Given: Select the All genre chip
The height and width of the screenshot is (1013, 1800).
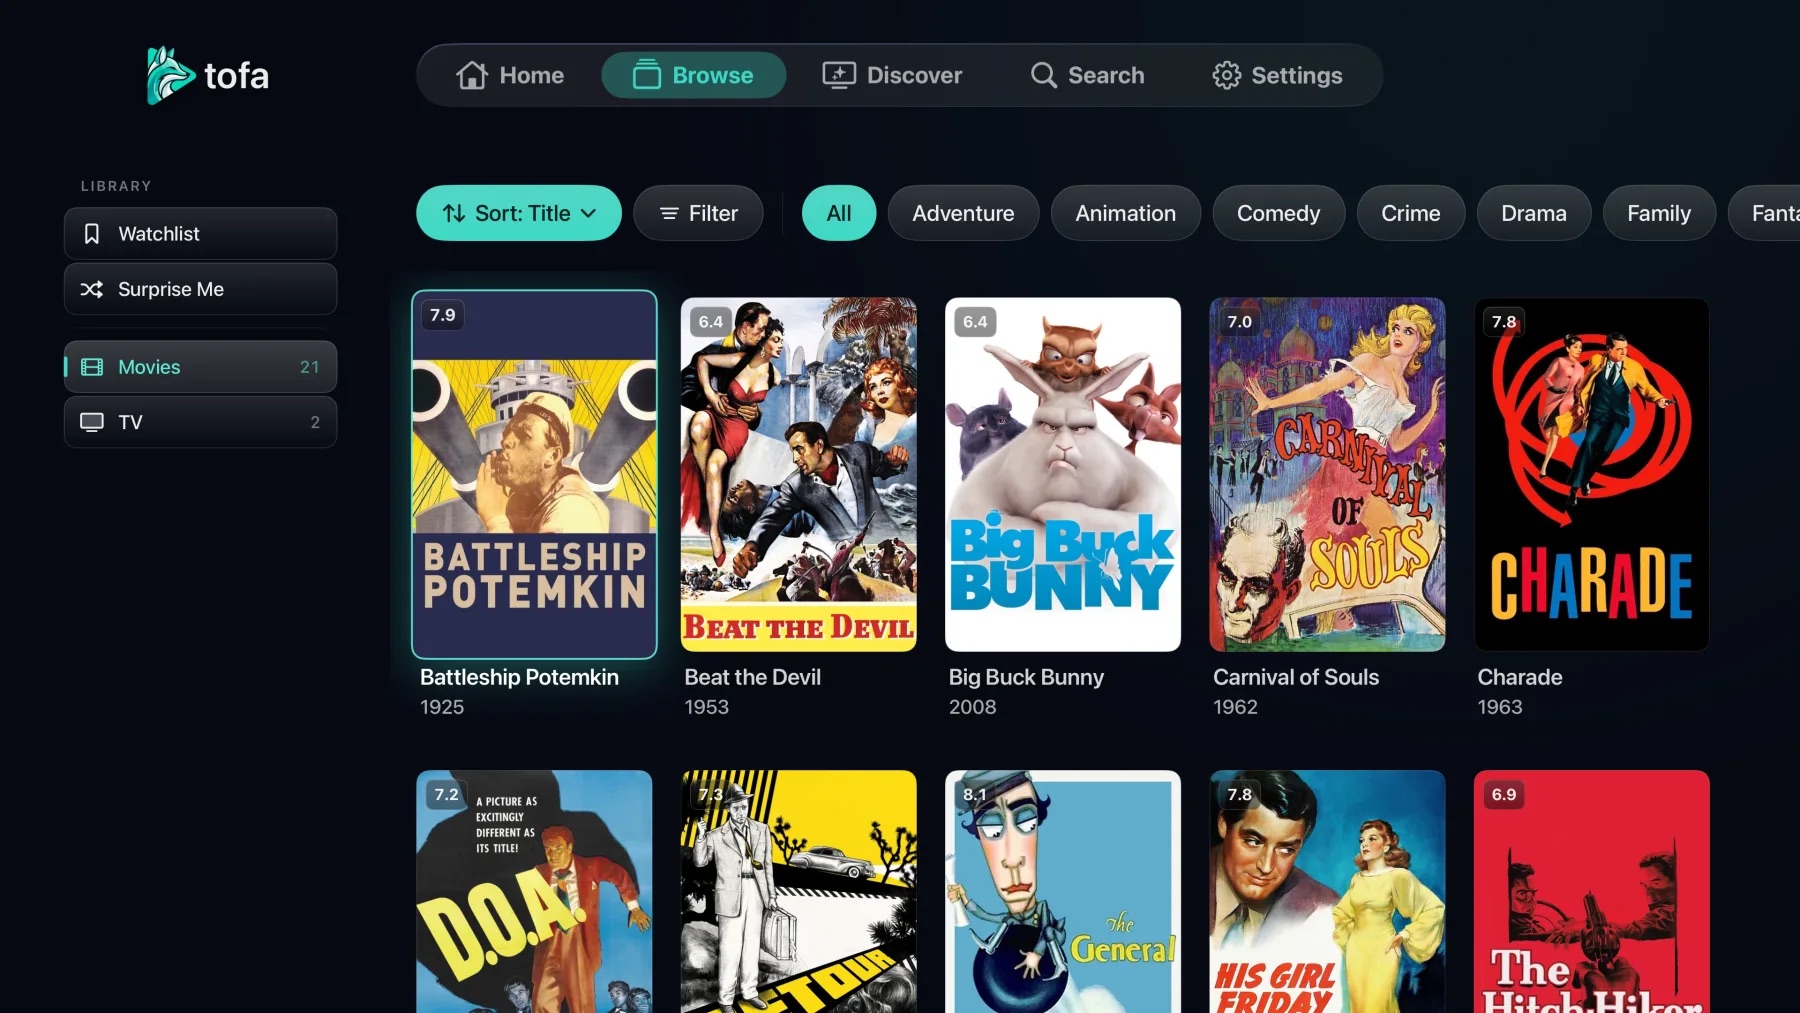Looking at the screenshot, I should coord(839,213).
